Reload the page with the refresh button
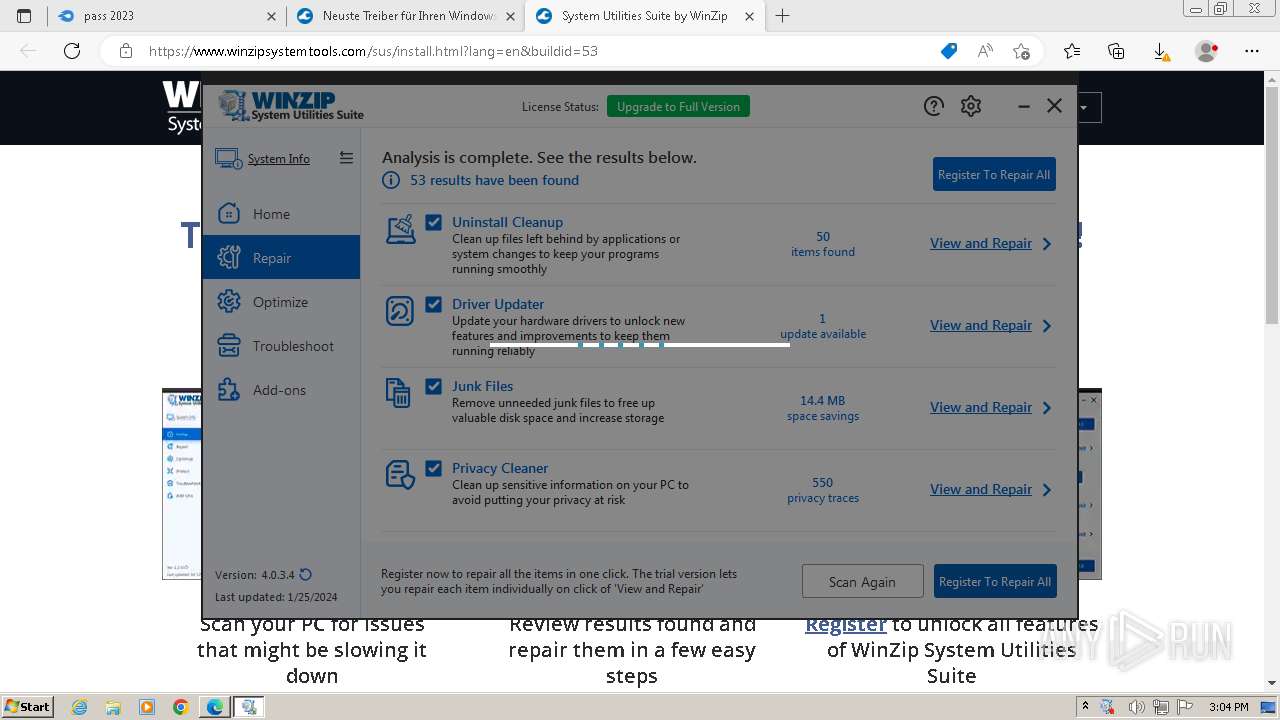The width and height of the screenshot is (1280, 720). pyautogui.click(x=72, y=51)
